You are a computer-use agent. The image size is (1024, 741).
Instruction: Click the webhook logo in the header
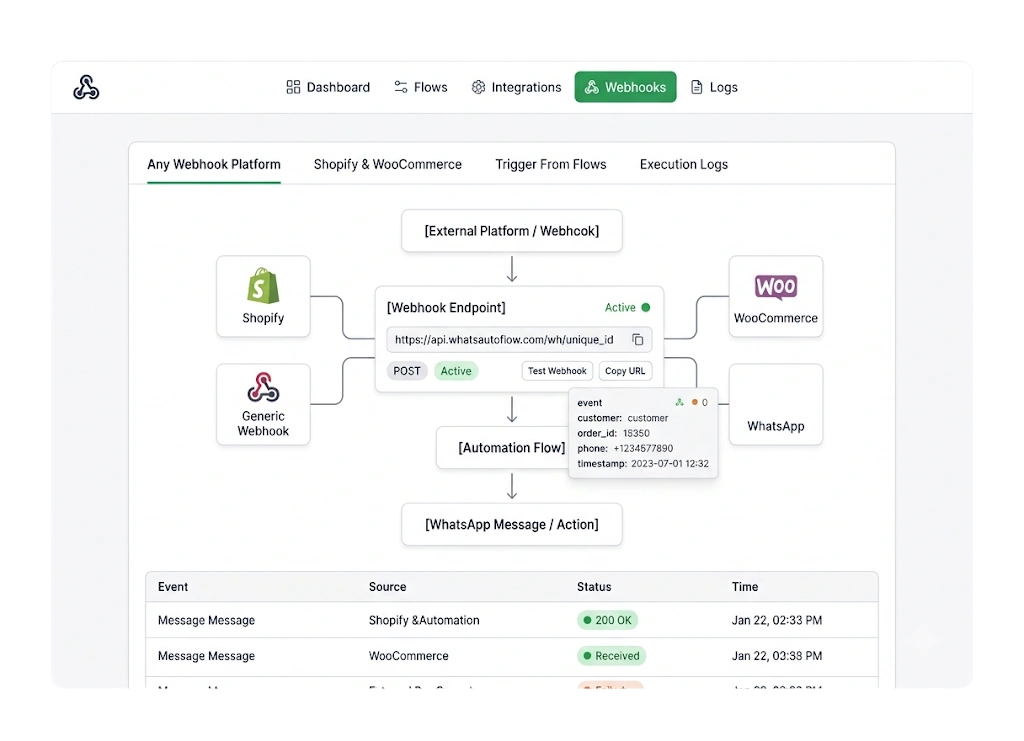tap(86, 87)
